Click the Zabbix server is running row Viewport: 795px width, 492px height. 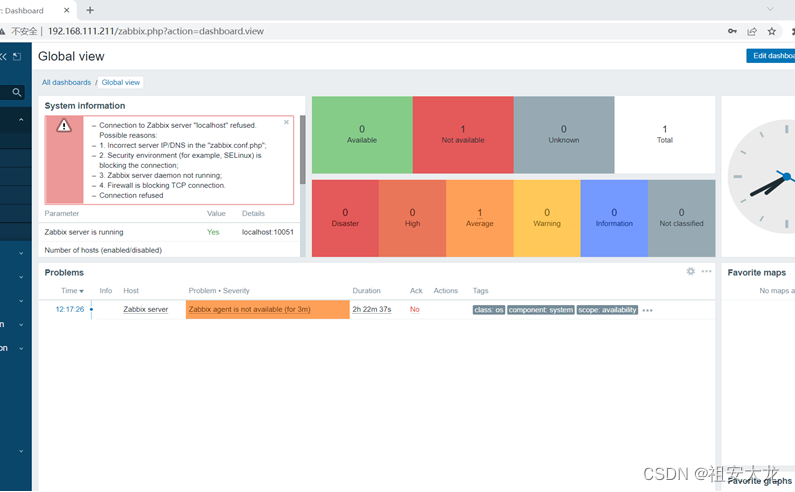[169, 232]
